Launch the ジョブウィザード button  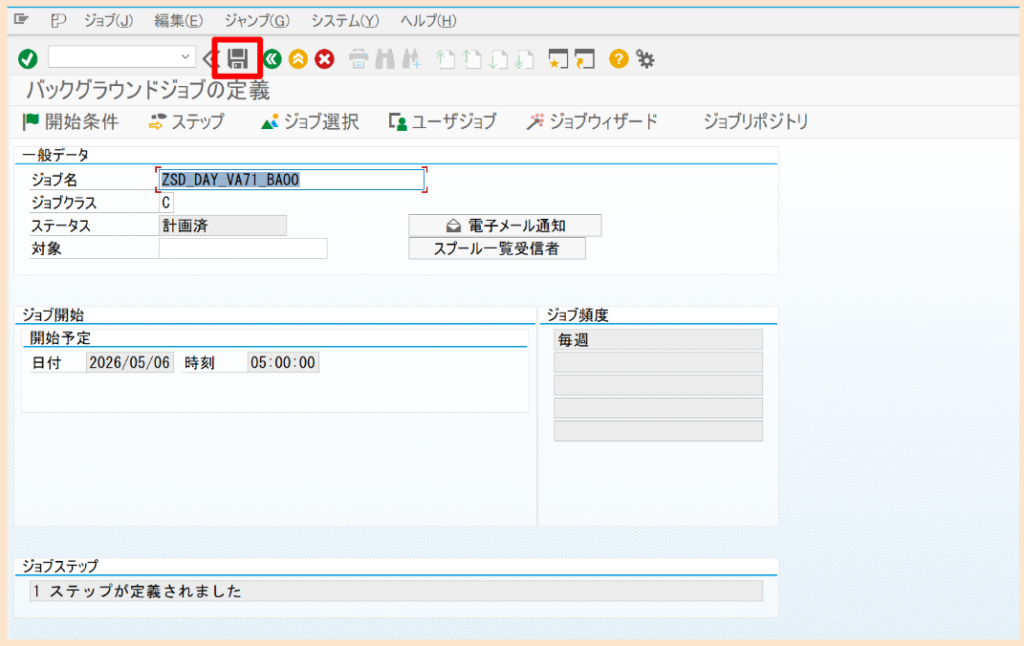pos(592,121)
